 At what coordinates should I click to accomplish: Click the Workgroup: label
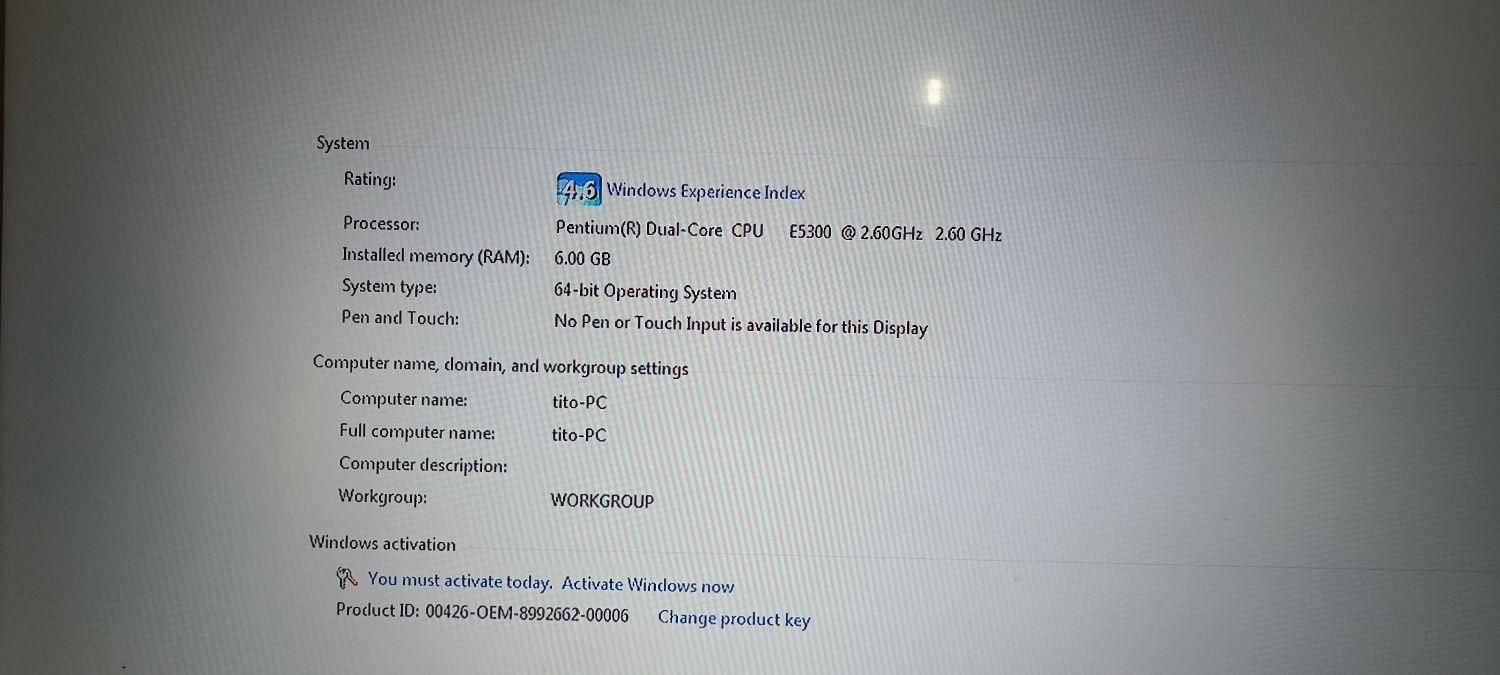pyautogui.click(x=382, y=497)
